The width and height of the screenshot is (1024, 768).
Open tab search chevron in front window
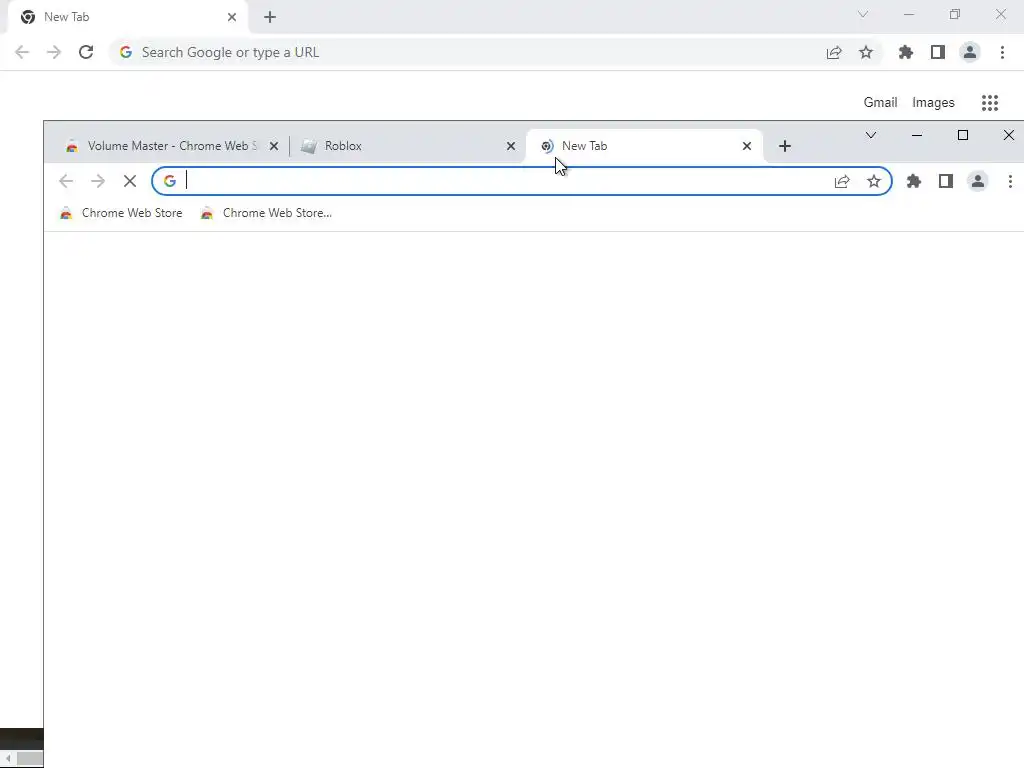point(871,135)
